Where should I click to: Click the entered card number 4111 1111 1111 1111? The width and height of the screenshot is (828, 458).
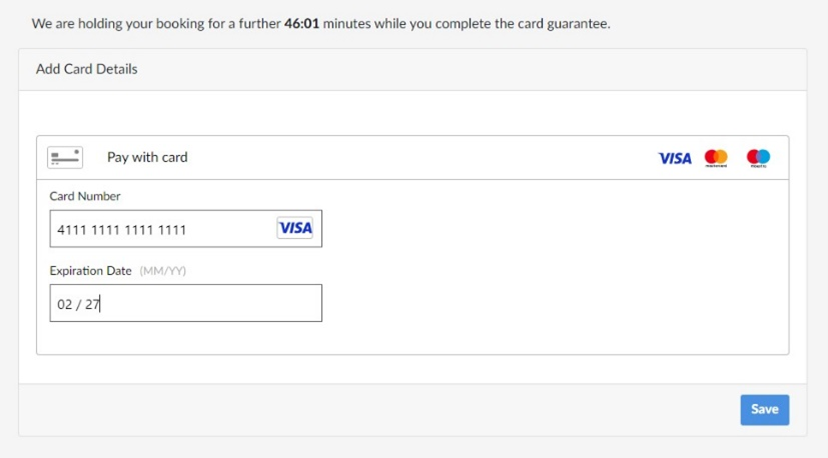coord(122,230)
